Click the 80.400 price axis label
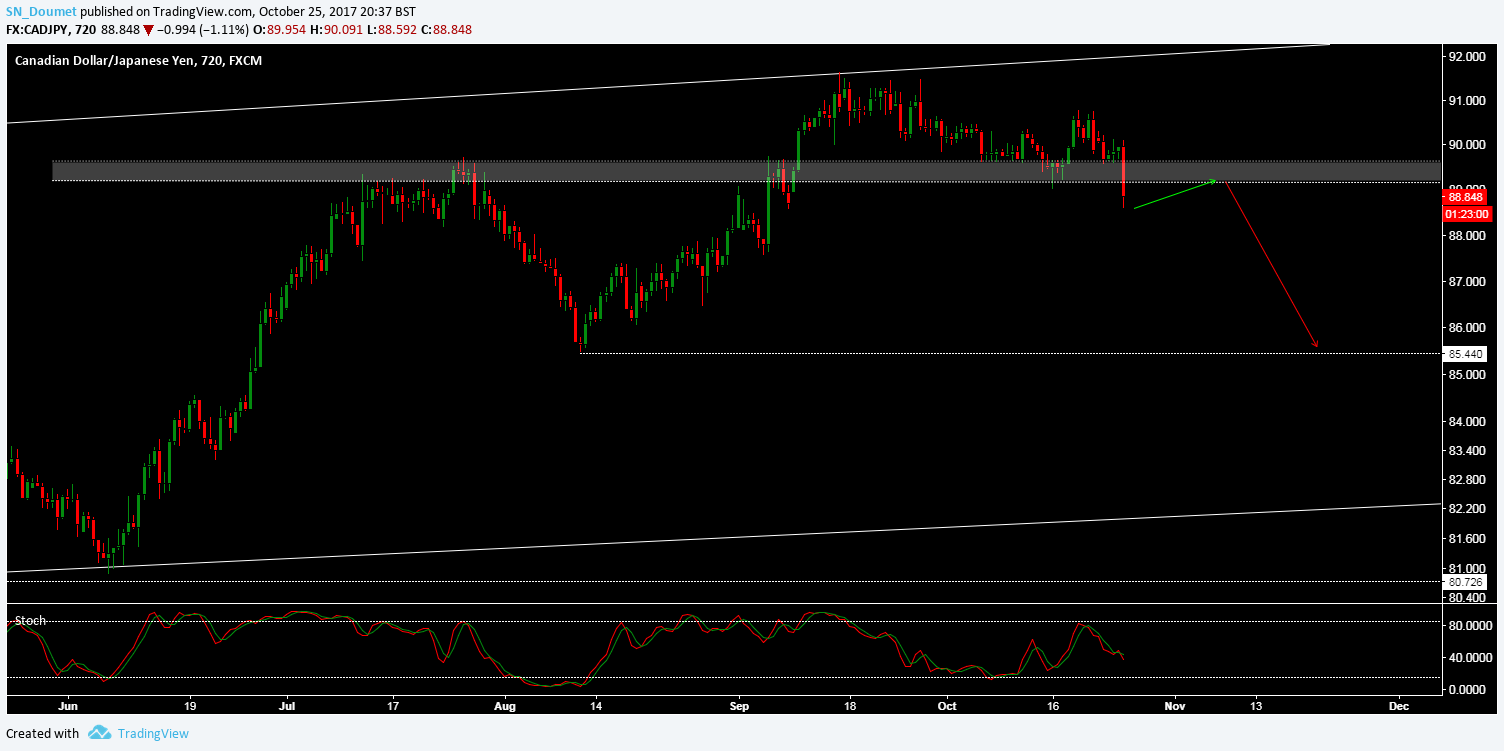This screenshot has height=751, width=1504. coord(1466,598)
